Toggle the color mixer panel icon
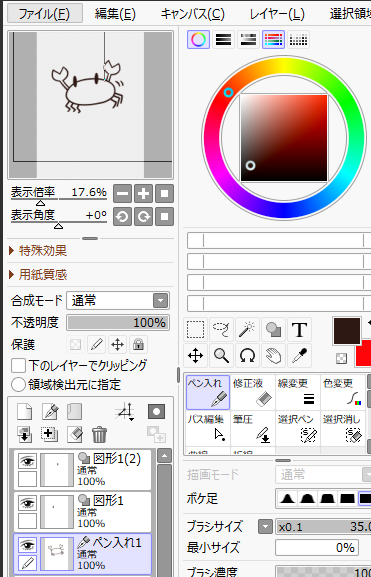This screenshot has height=577, width=371. [273, 40]
